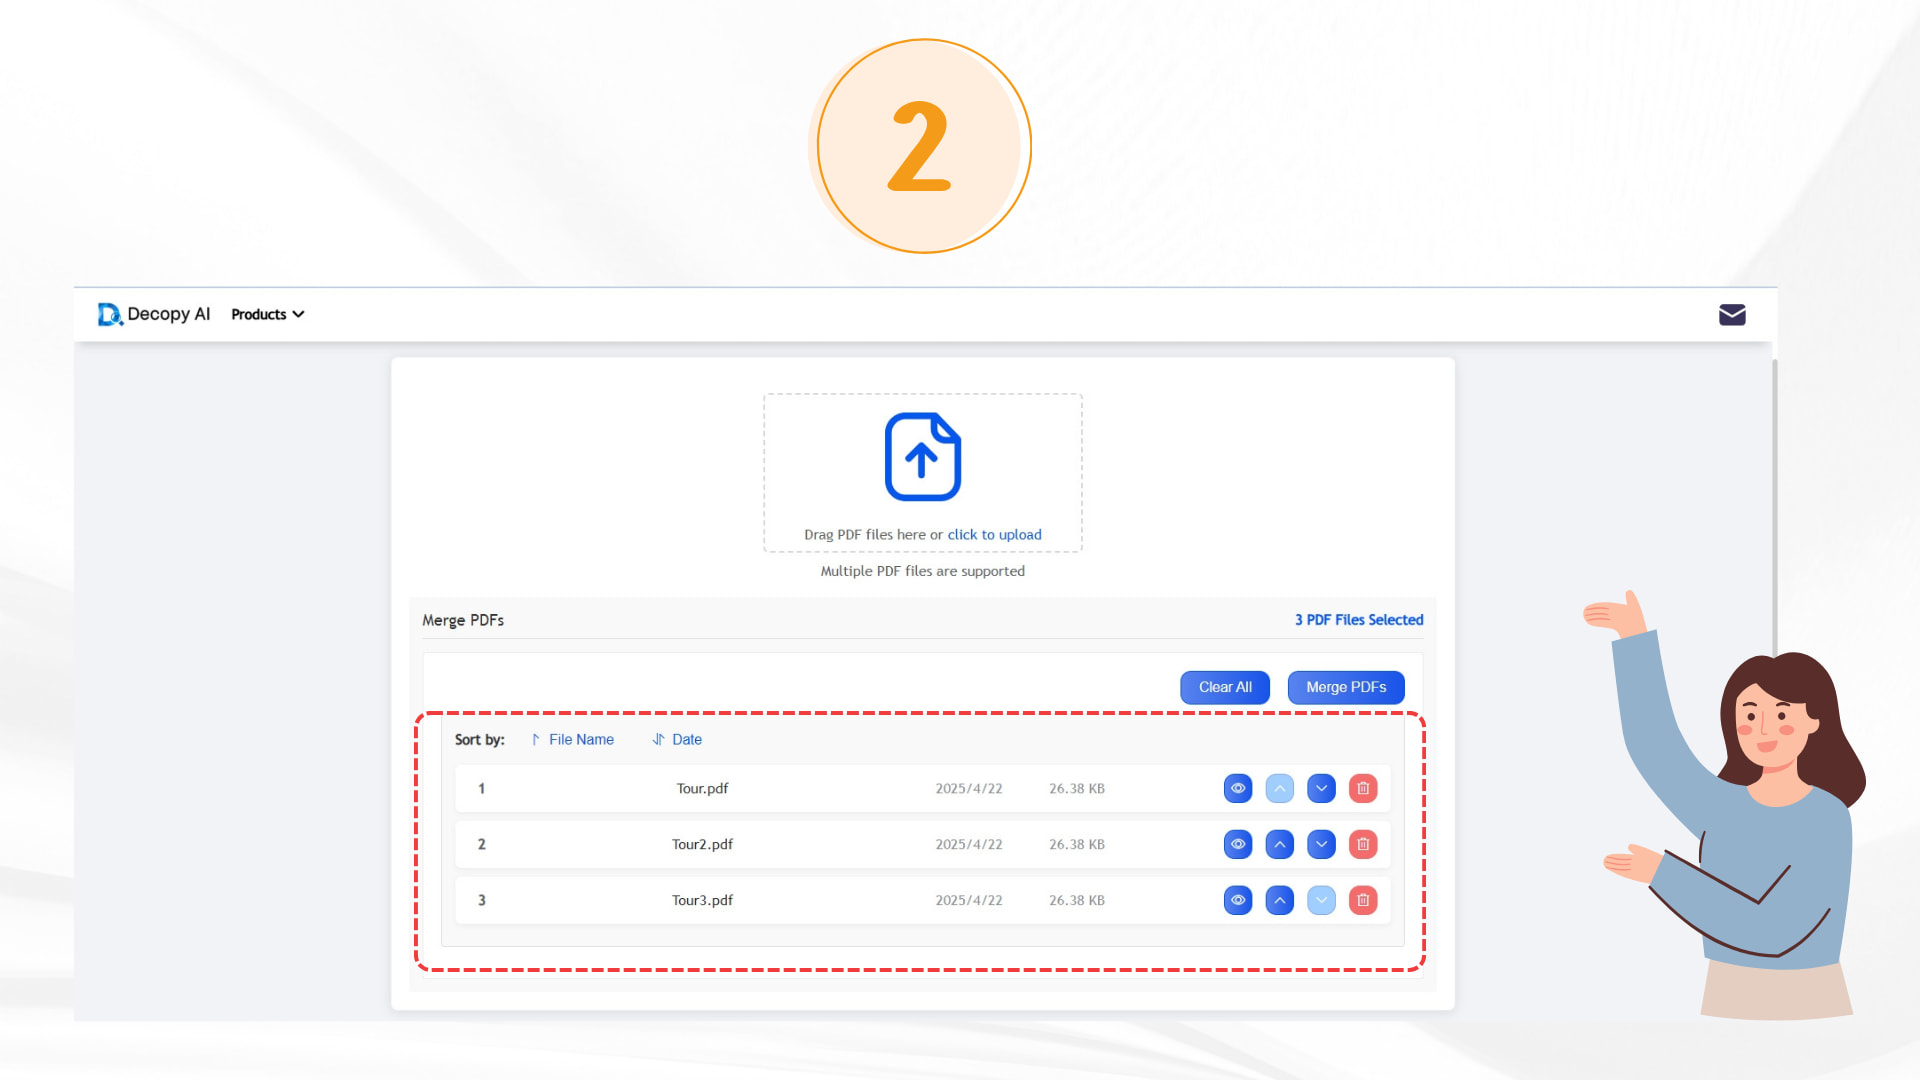Sort files by File Name

[573, 740]
